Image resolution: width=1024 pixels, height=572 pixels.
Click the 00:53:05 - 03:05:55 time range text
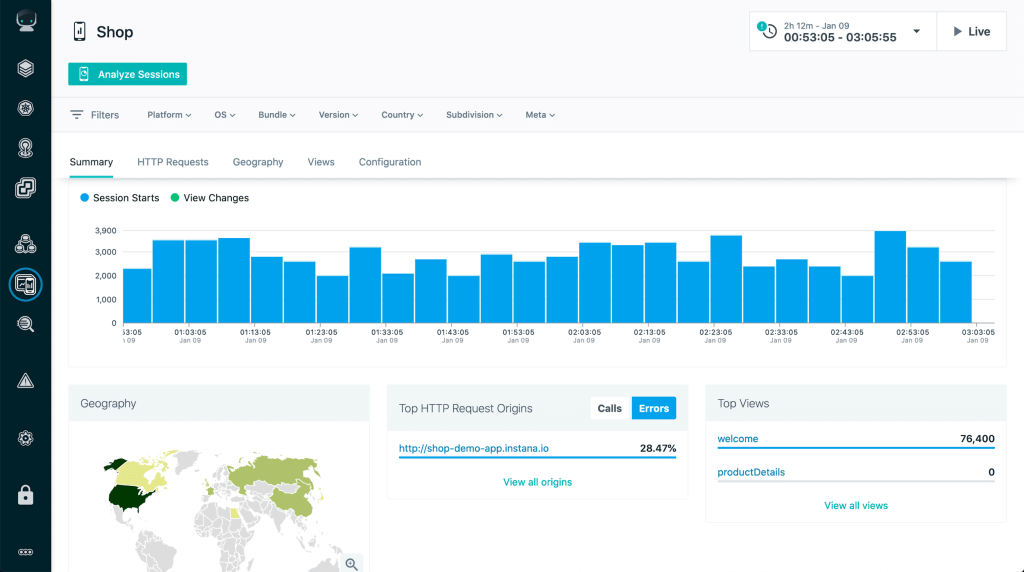840,37
